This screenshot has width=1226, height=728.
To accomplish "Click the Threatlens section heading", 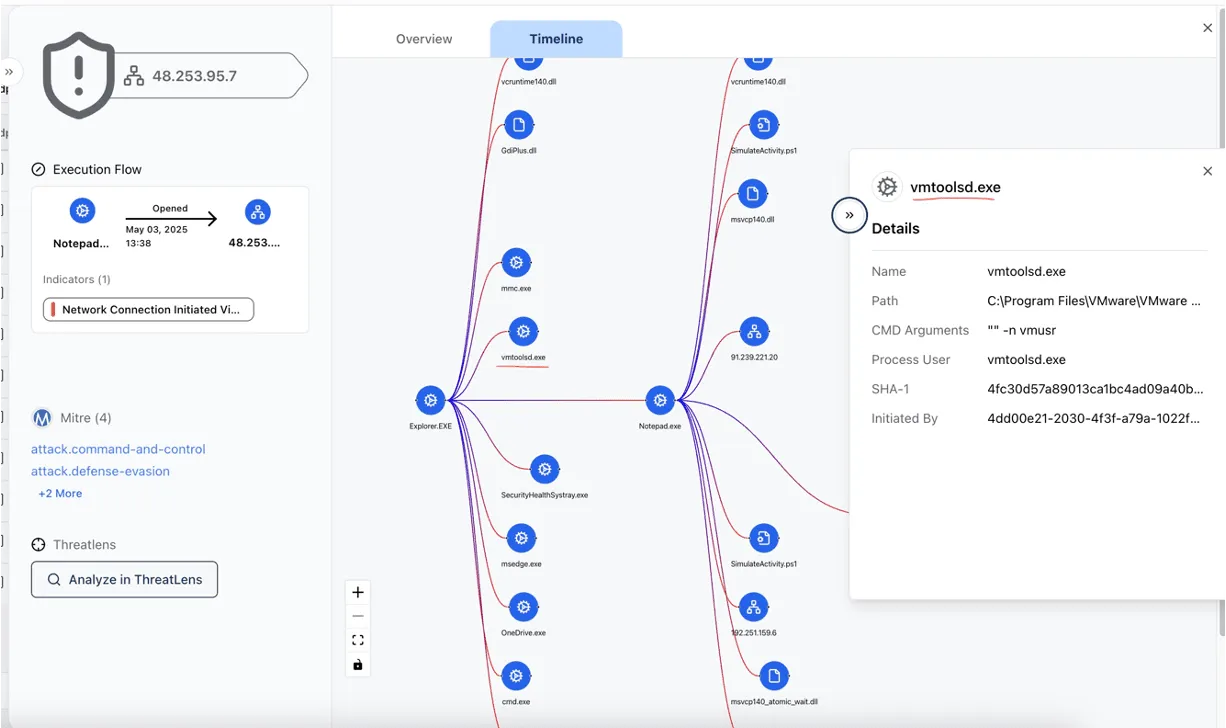I will [84, 545].
